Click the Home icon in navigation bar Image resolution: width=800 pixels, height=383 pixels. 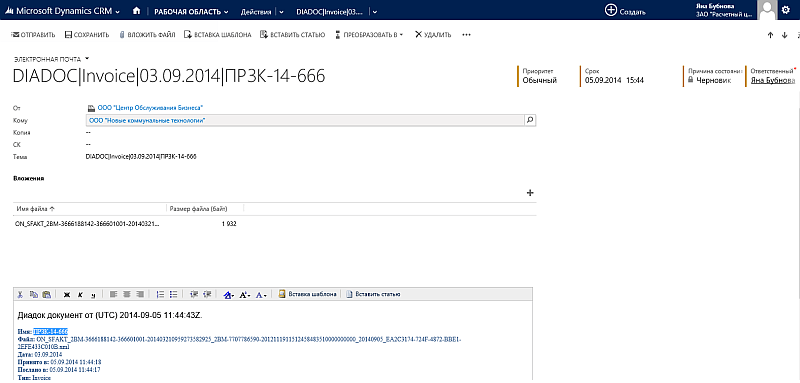136,11
